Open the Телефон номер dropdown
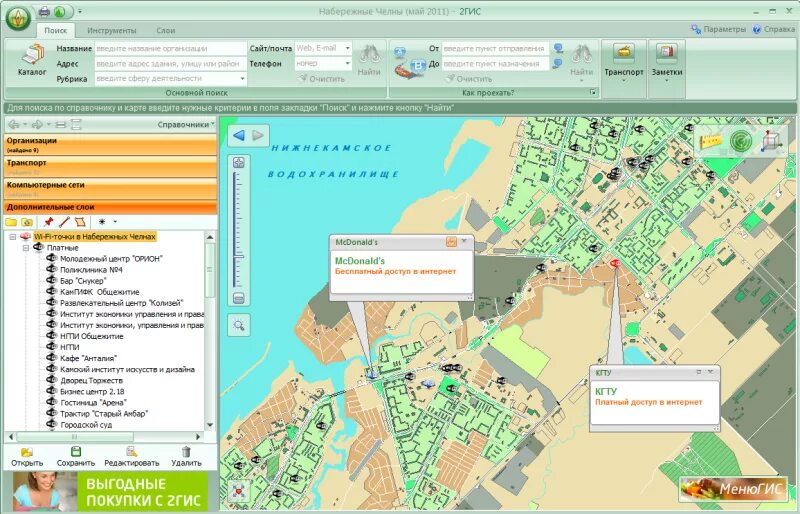The height and width of the screenshot is (514, 800). pos(347,63)
